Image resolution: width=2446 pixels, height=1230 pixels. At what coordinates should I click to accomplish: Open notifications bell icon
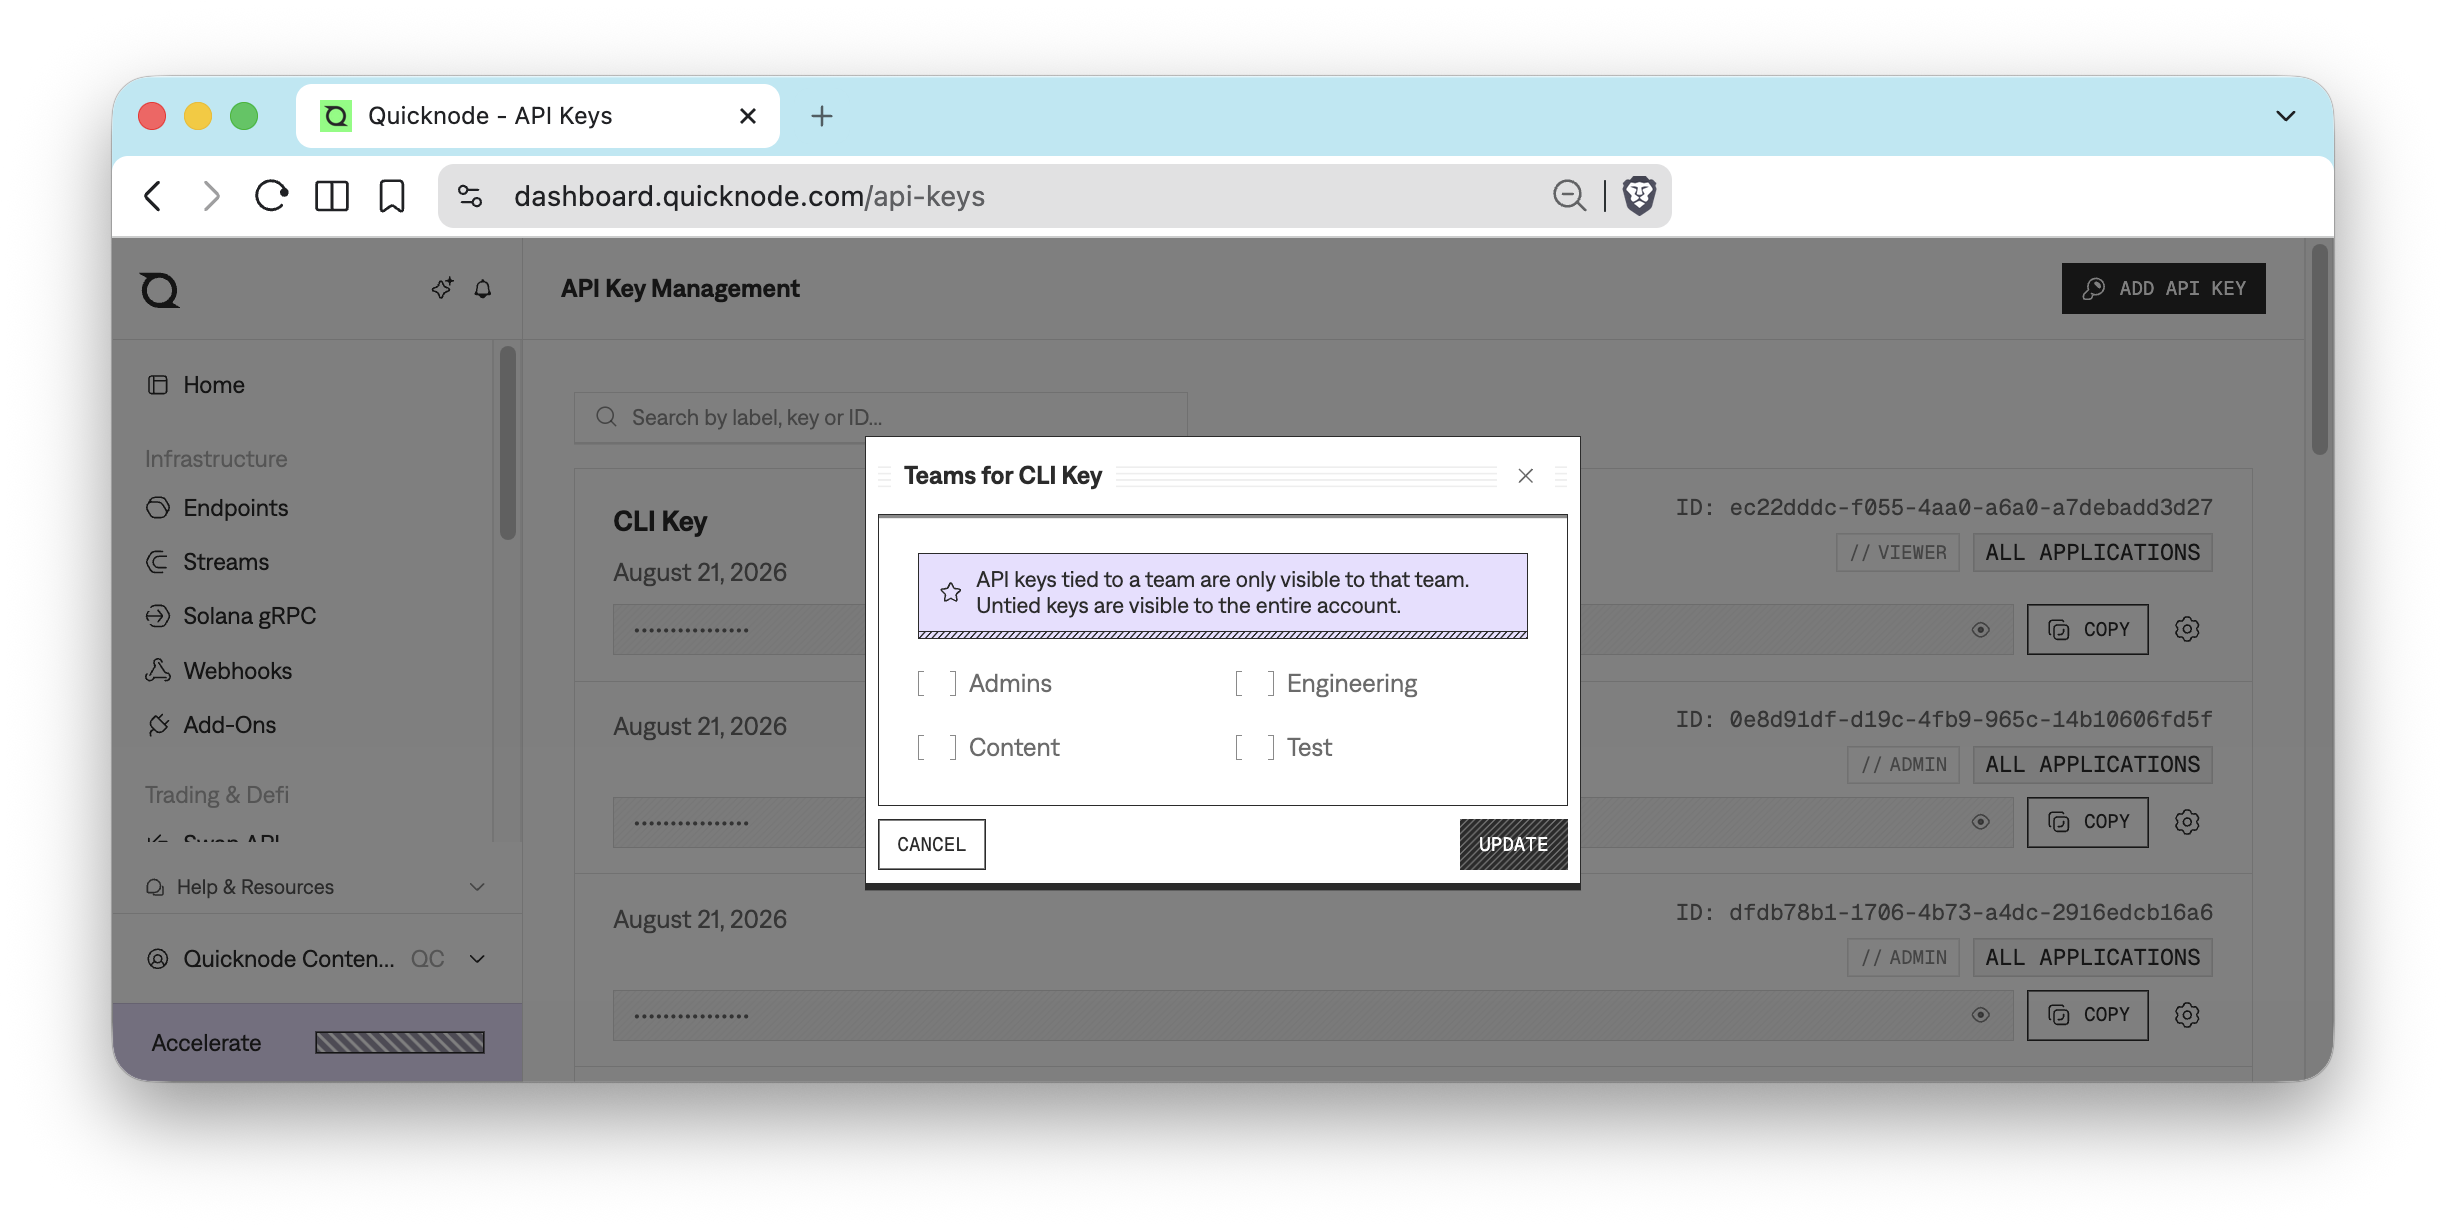(483, 289)
